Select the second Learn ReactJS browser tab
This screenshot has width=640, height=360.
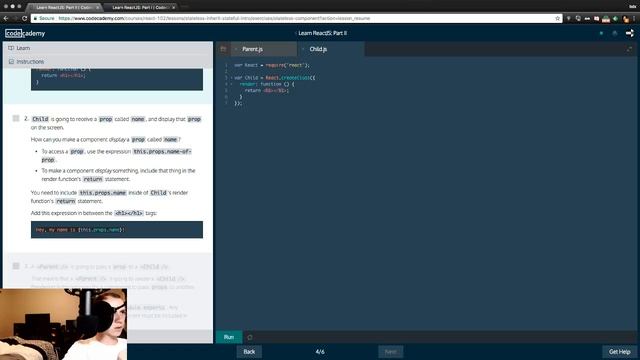point(141,7)
